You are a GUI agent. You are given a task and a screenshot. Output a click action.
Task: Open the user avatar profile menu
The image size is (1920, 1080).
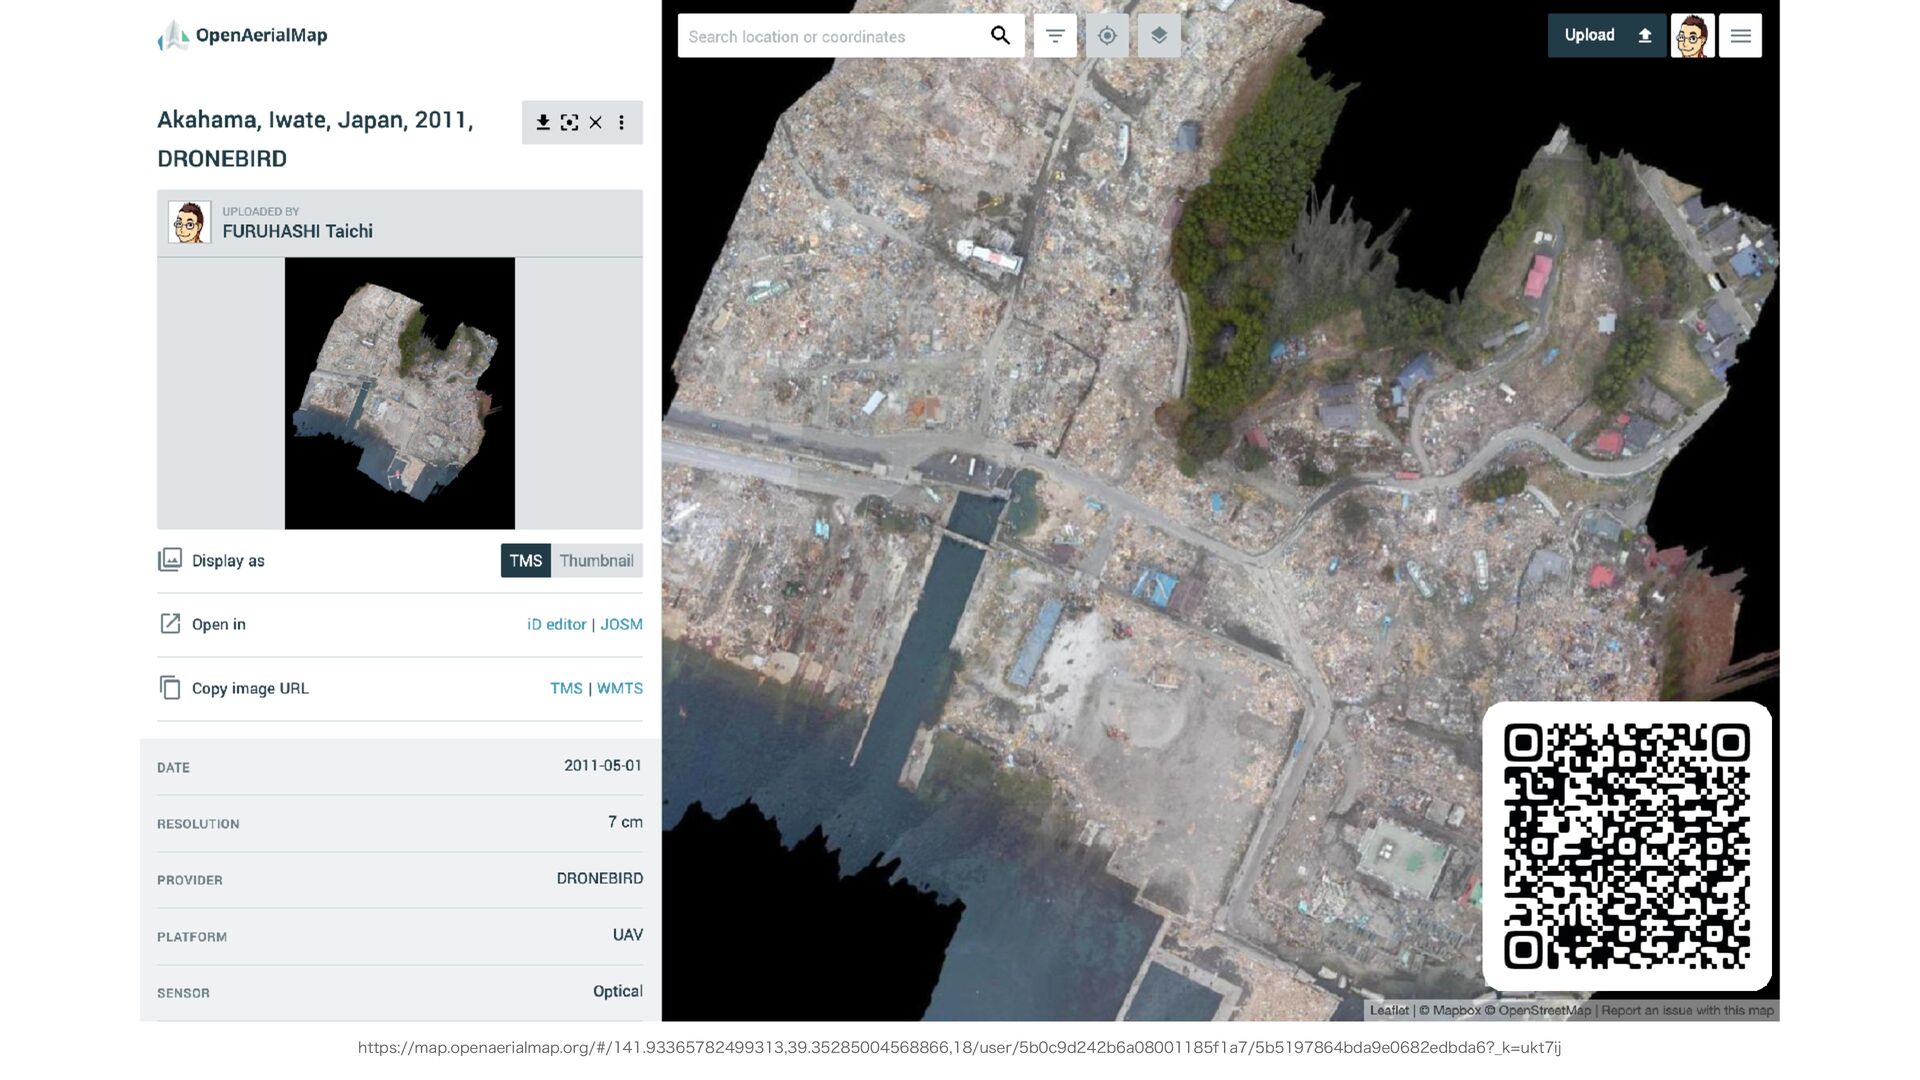[1692, 36]
